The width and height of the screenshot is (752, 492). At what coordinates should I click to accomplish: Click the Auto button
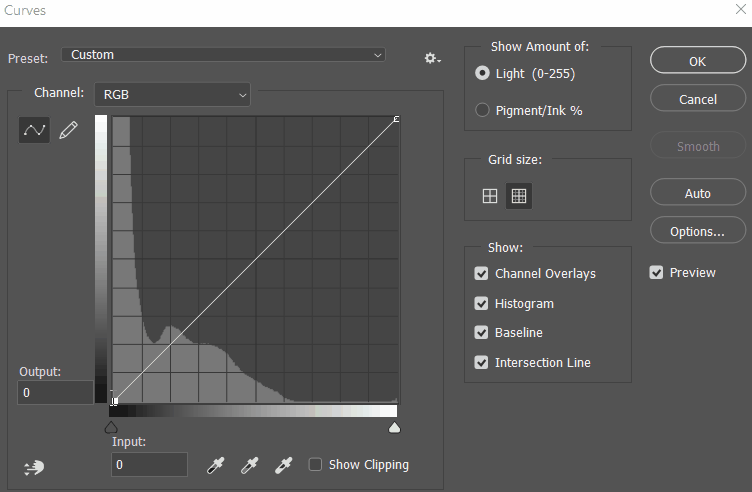coord(698,192)
